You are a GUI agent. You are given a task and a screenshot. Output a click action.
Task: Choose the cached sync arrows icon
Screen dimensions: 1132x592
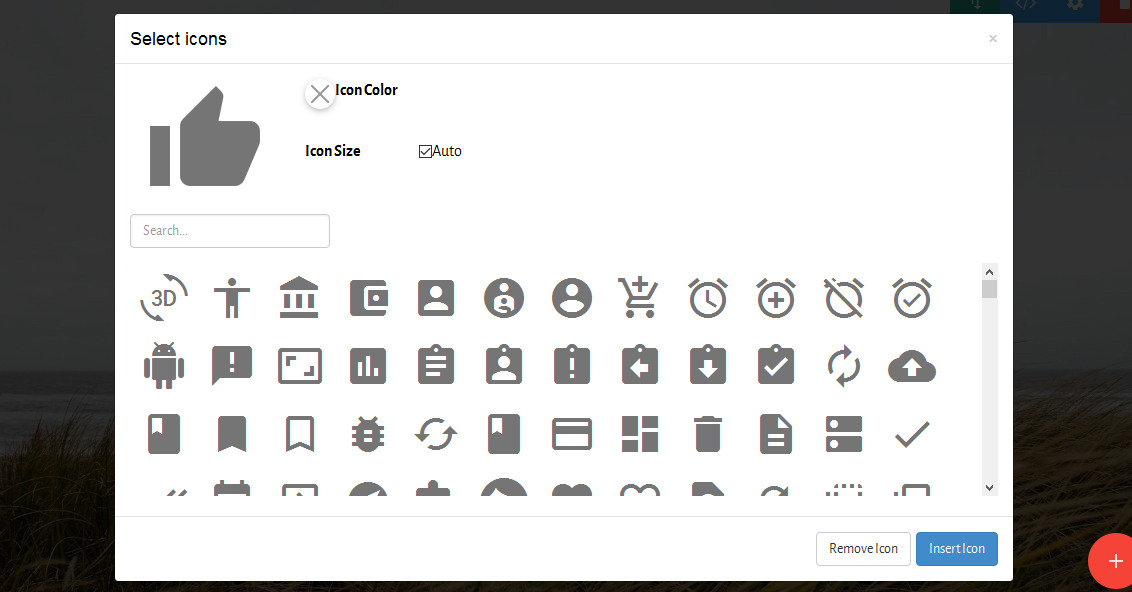pos(436,434)
